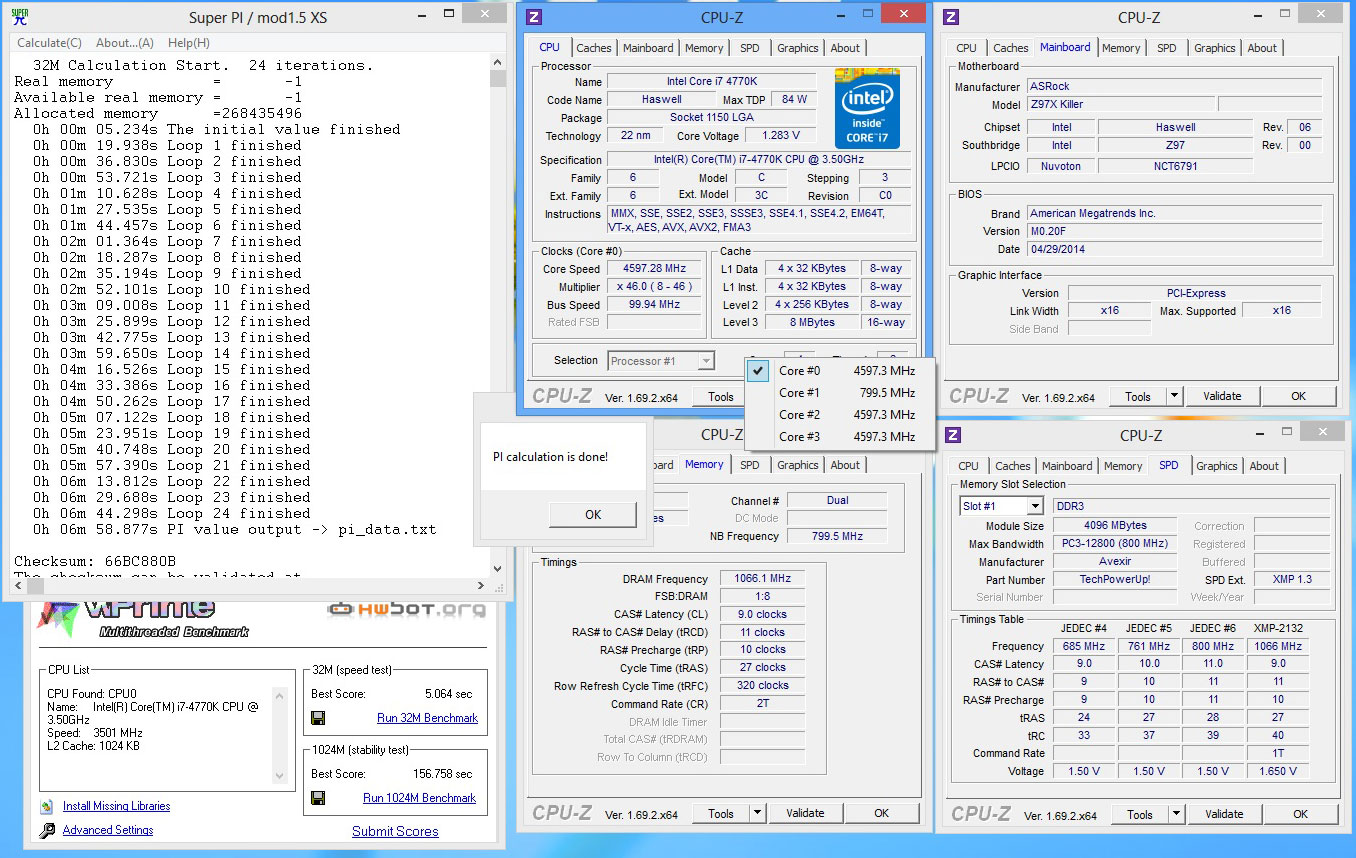Select the checked Core #0 entry

(840, 371)
